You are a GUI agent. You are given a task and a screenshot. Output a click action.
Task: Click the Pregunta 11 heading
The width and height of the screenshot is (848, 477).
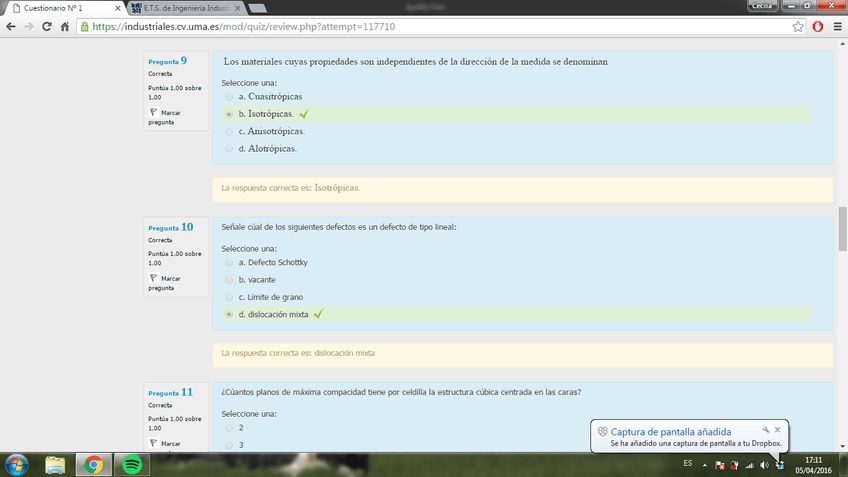170,392
